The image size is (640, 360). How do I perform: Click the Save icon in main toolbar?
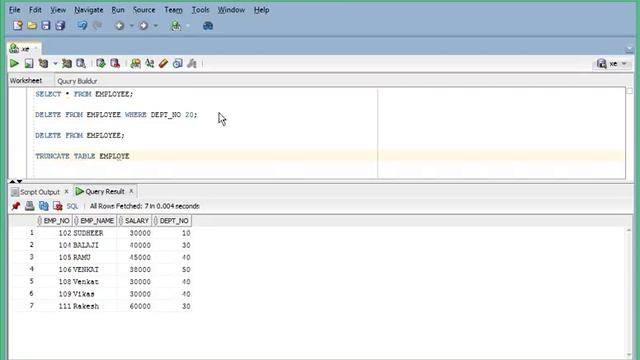coord(46,26)
